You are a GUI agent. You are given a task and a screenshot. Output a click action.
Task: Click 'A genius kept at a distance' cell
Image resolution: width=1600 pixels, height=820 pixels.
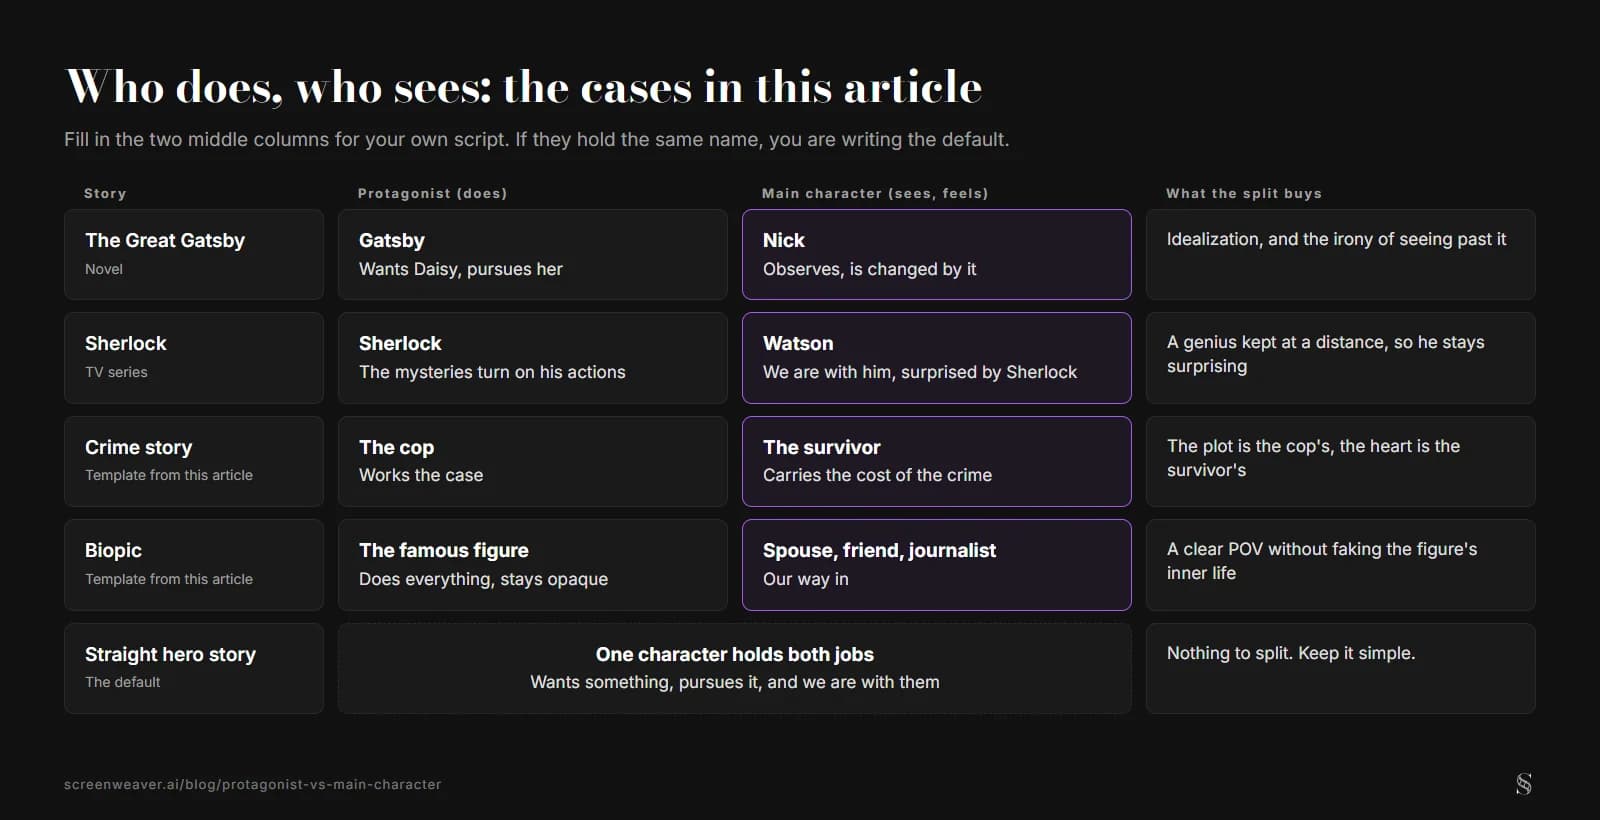coord(1340,358)
